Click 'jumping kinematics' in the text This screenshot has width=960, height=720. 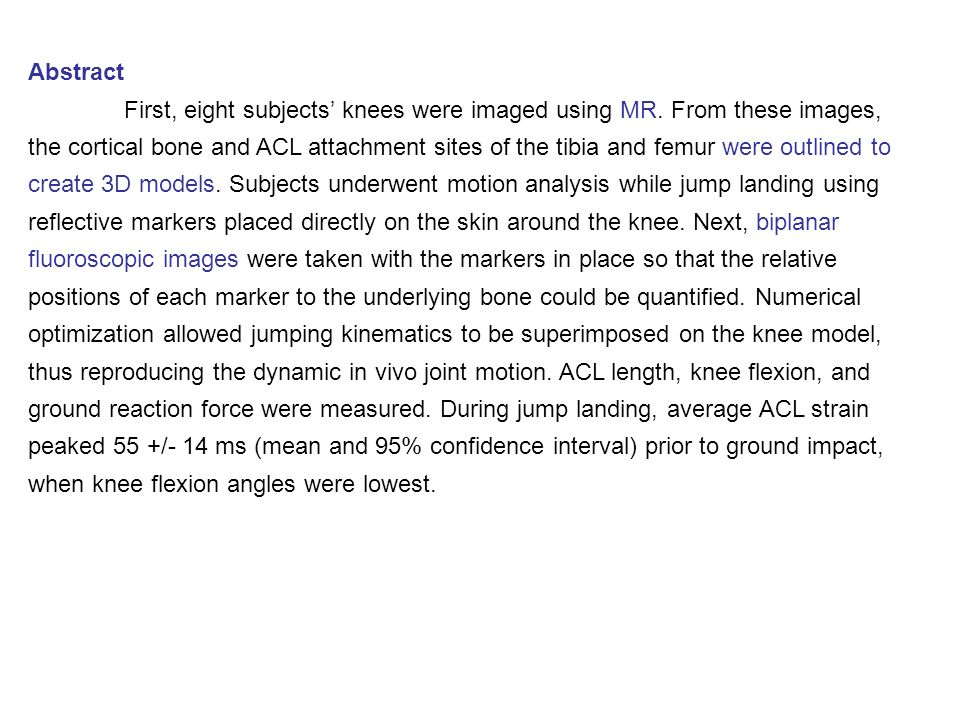tap(351, 334)
